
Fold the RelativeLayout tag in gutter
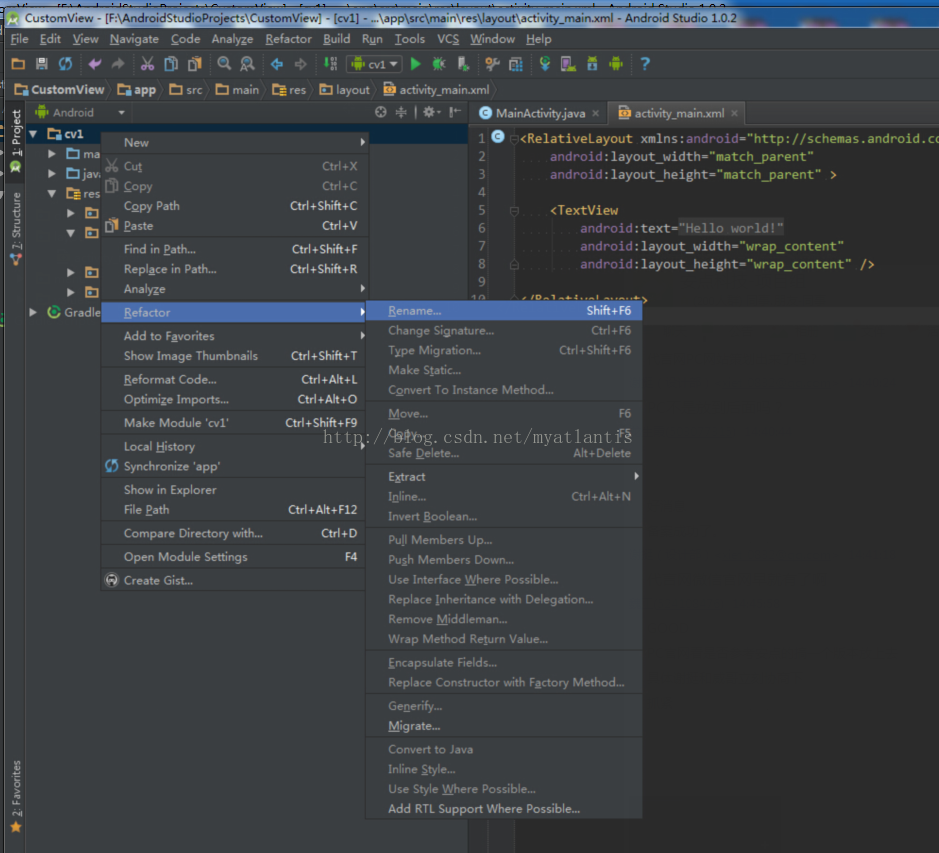(x=514, y=139)
